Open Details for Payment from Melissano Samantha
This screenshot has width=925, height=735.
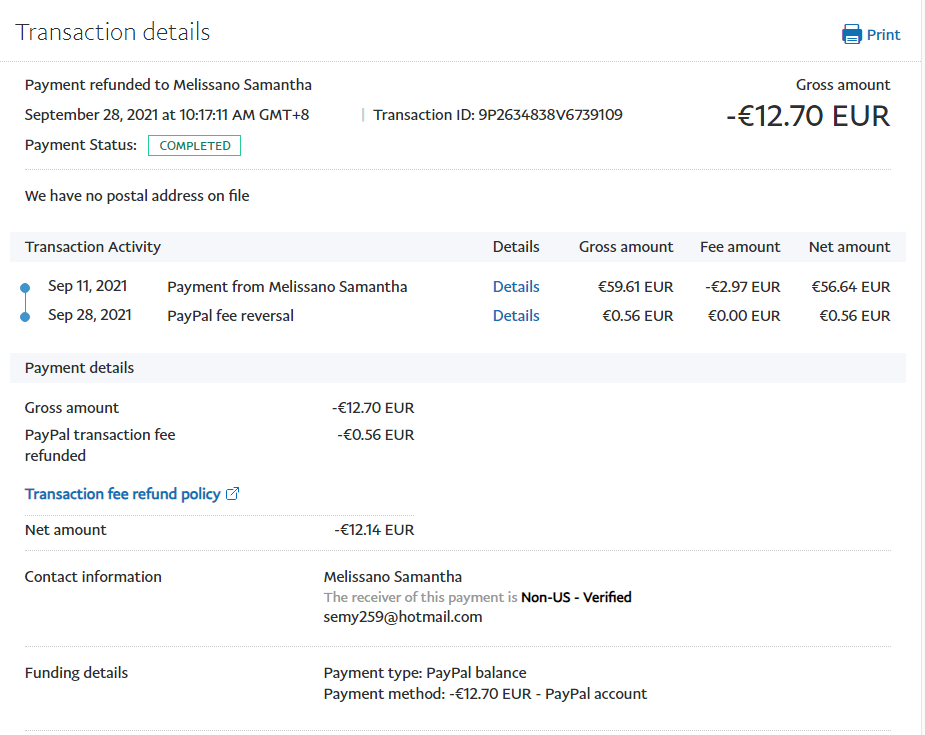(515, 287)
